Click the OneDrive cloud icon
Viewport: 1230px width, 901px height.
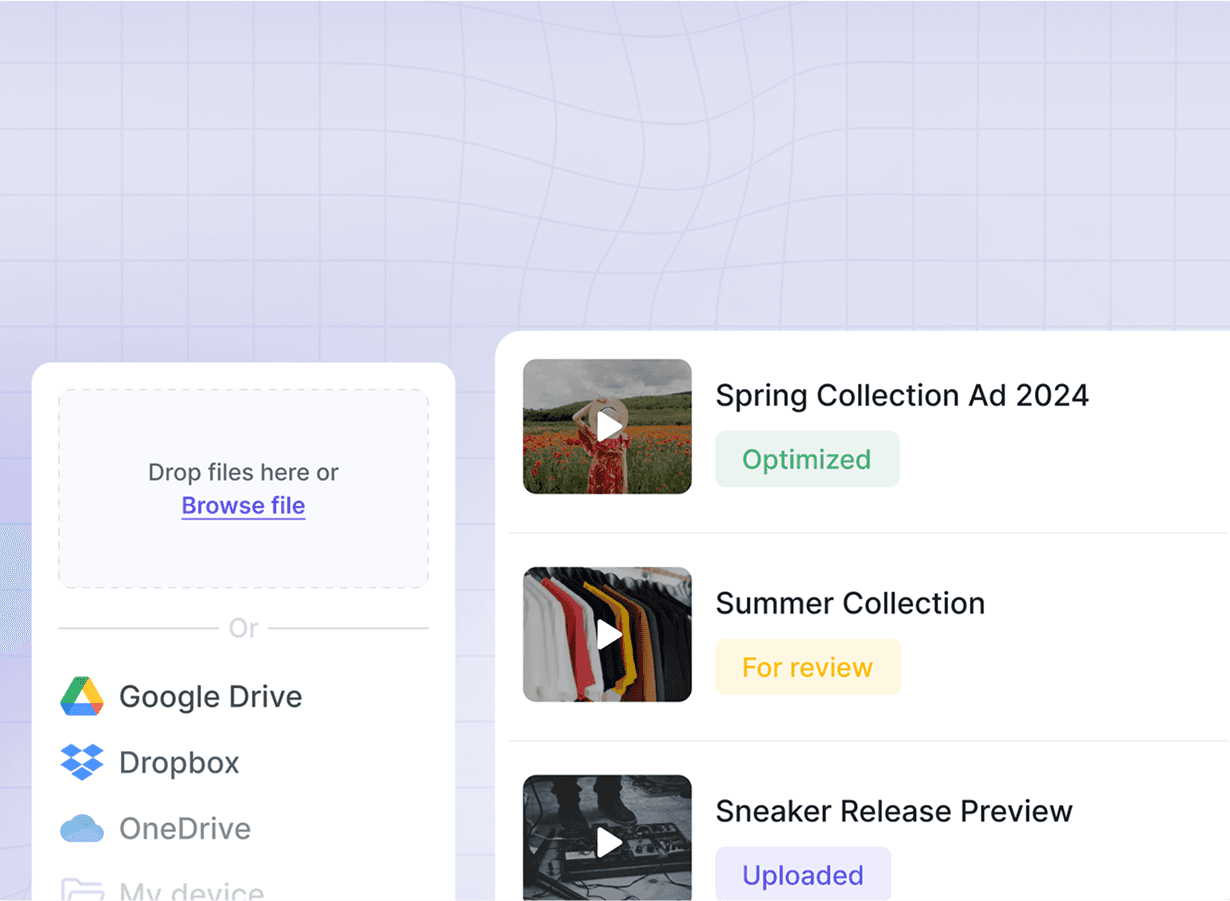(x=82, y=828)
